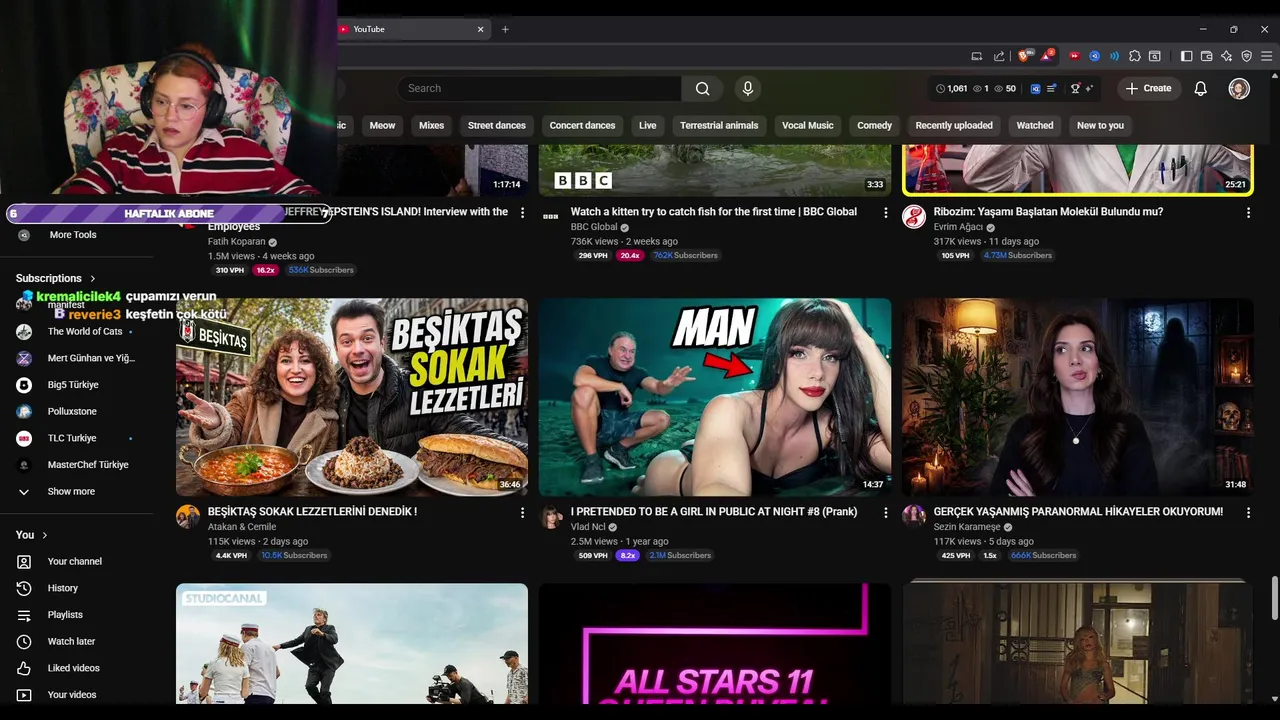Open options for Ribozim video
Screen dimensions: 1280x720
1248,212
